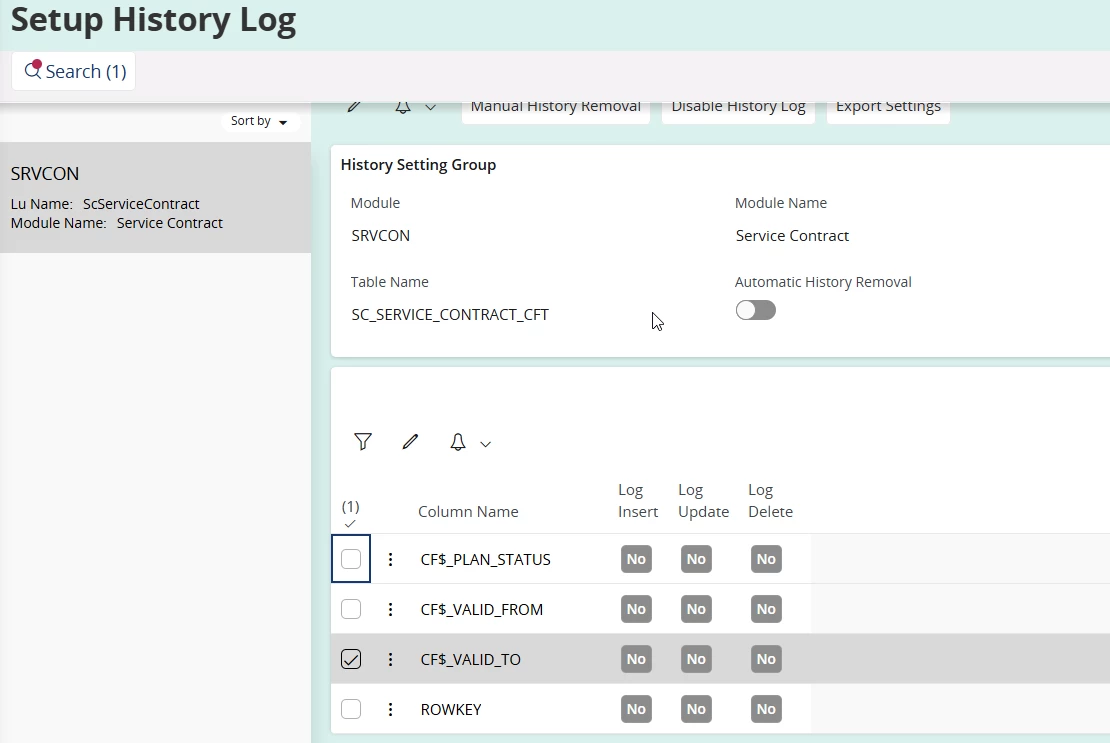Viewport: 1110px width, 743px height.
Task: Check the CF$_PLAN_STATUS row checkbox
Action: click(351, 559)
